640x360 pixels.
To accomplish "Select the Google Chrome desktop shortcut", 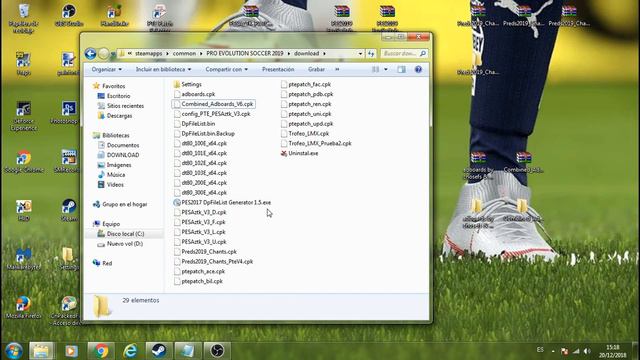I will (24, 162).
